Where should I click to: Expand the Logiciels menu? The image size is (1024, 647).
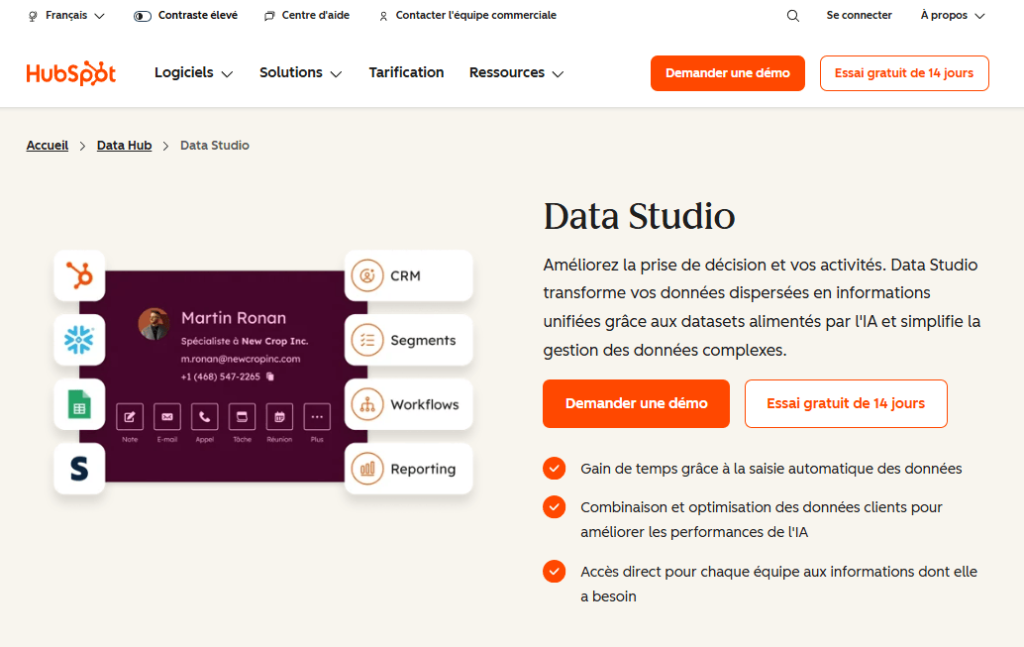tap(193, 72)
